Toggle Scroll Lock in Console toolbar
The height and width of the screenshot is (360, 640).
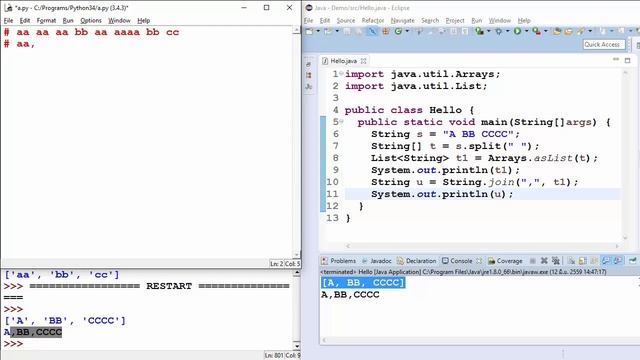582,261
